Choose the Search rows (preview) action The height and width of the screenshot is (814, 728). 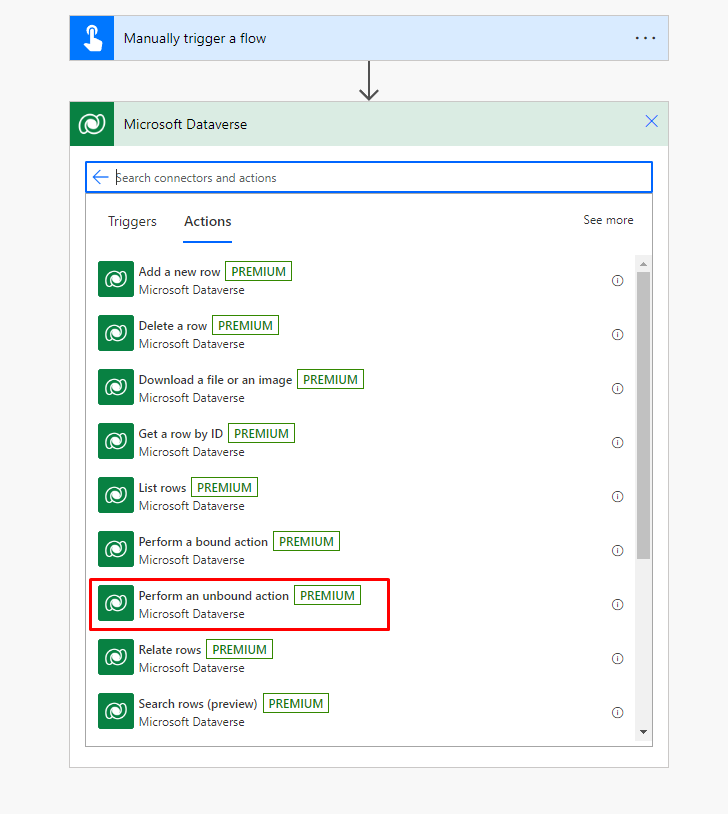coord(198,703)
